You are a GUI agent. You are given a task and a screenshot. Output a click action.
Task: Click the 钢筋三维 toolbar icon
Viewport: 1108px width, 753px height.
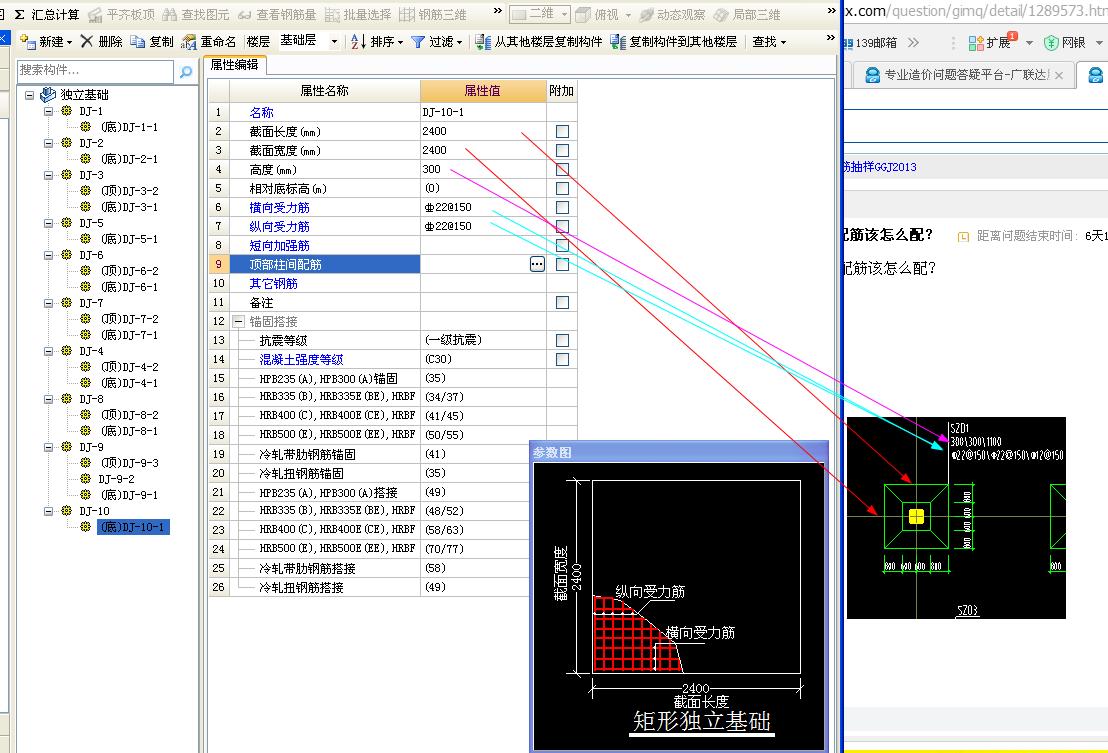pyautogui.click(x=407, y=14)
